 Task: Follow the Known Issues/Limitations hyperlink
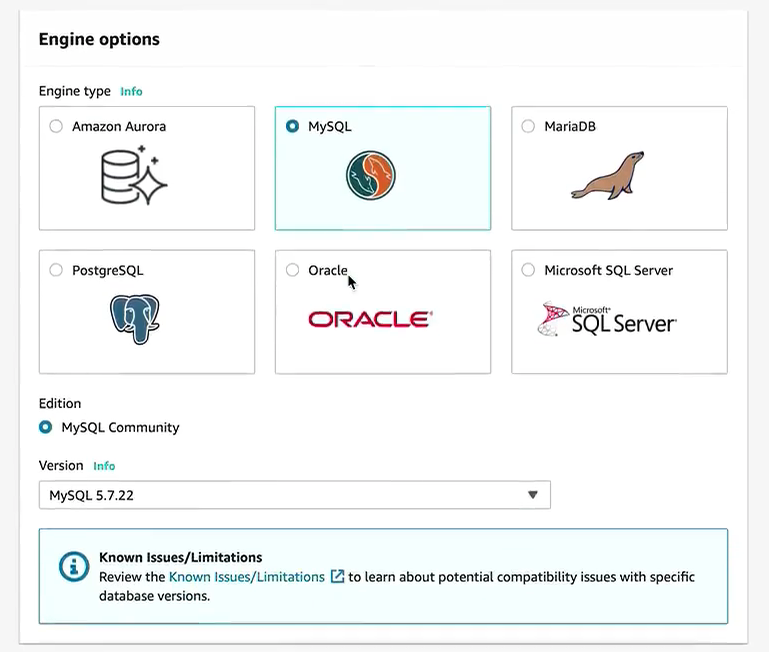[246, 577]
